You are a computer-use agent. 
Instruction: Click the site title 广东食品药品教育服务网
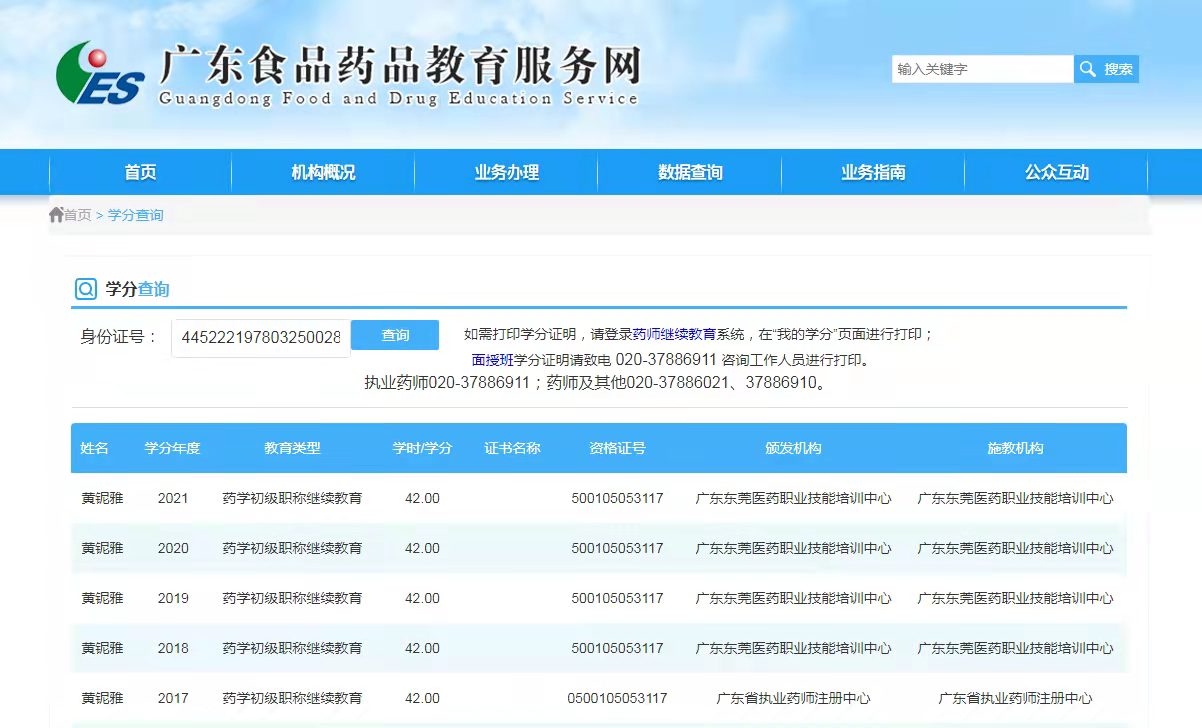pos(399,66)
